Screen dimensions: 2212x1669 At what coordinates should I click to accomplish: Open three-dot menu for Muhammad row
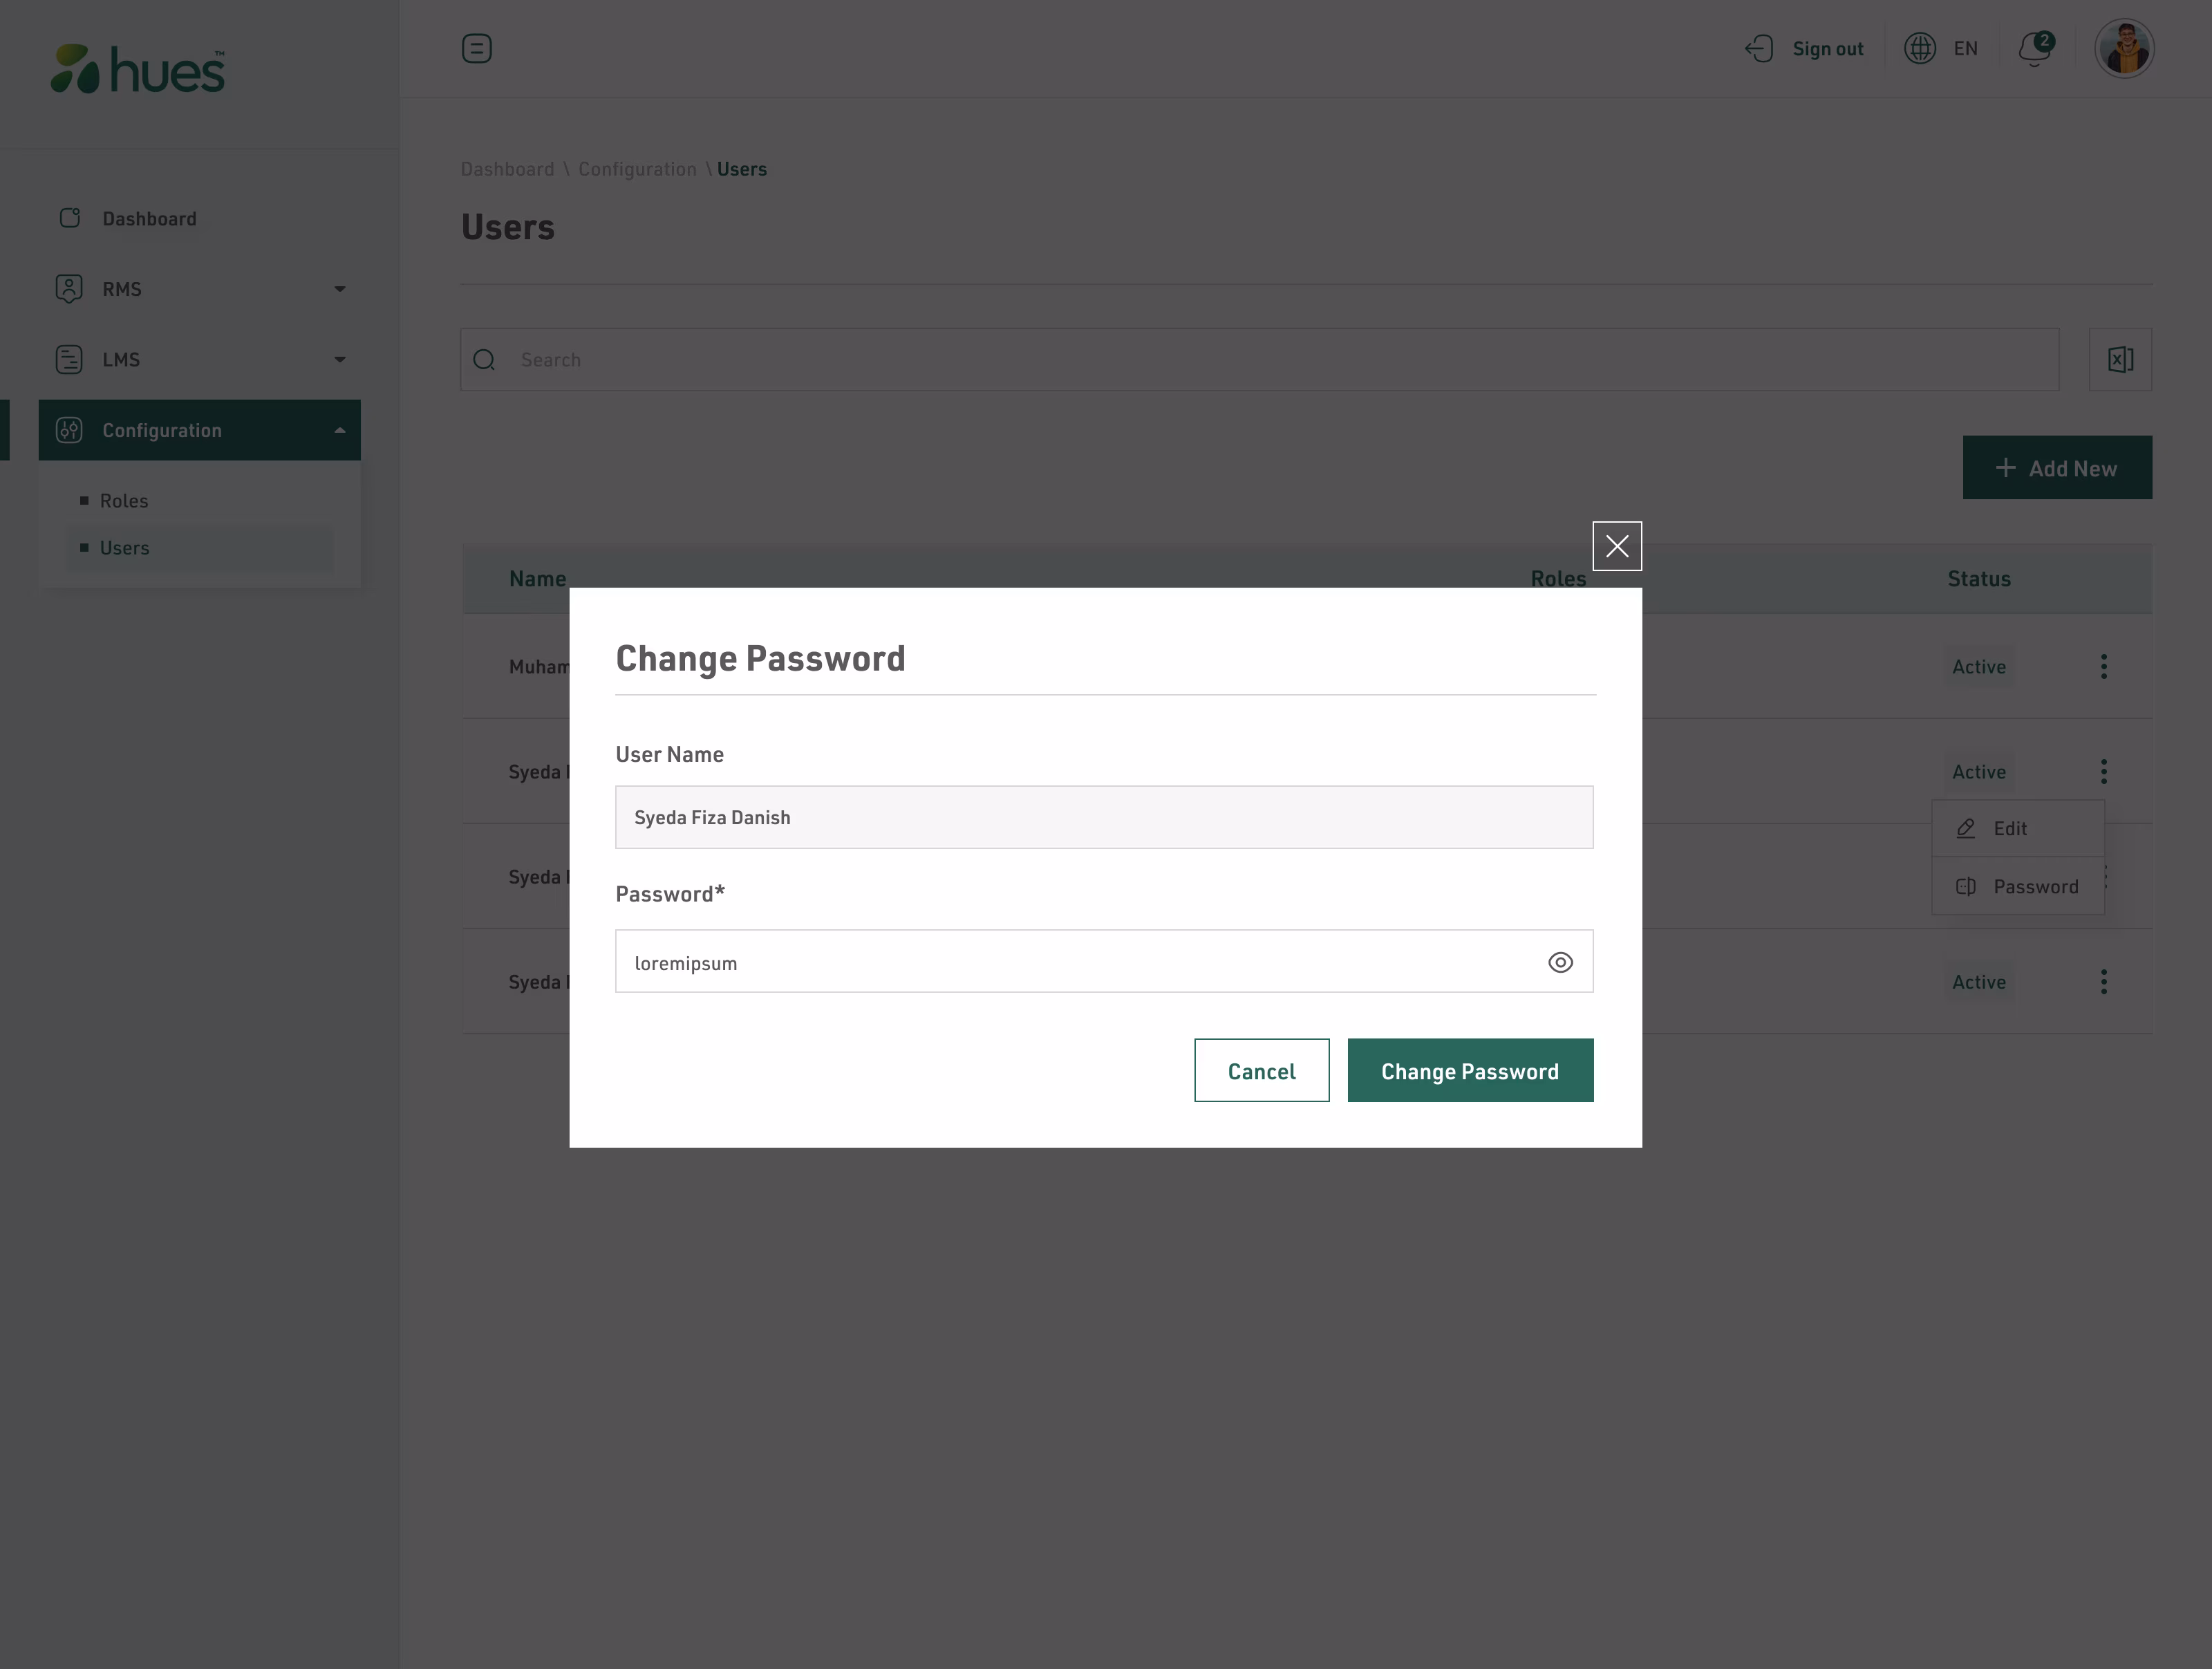(x=2104, y=667)
